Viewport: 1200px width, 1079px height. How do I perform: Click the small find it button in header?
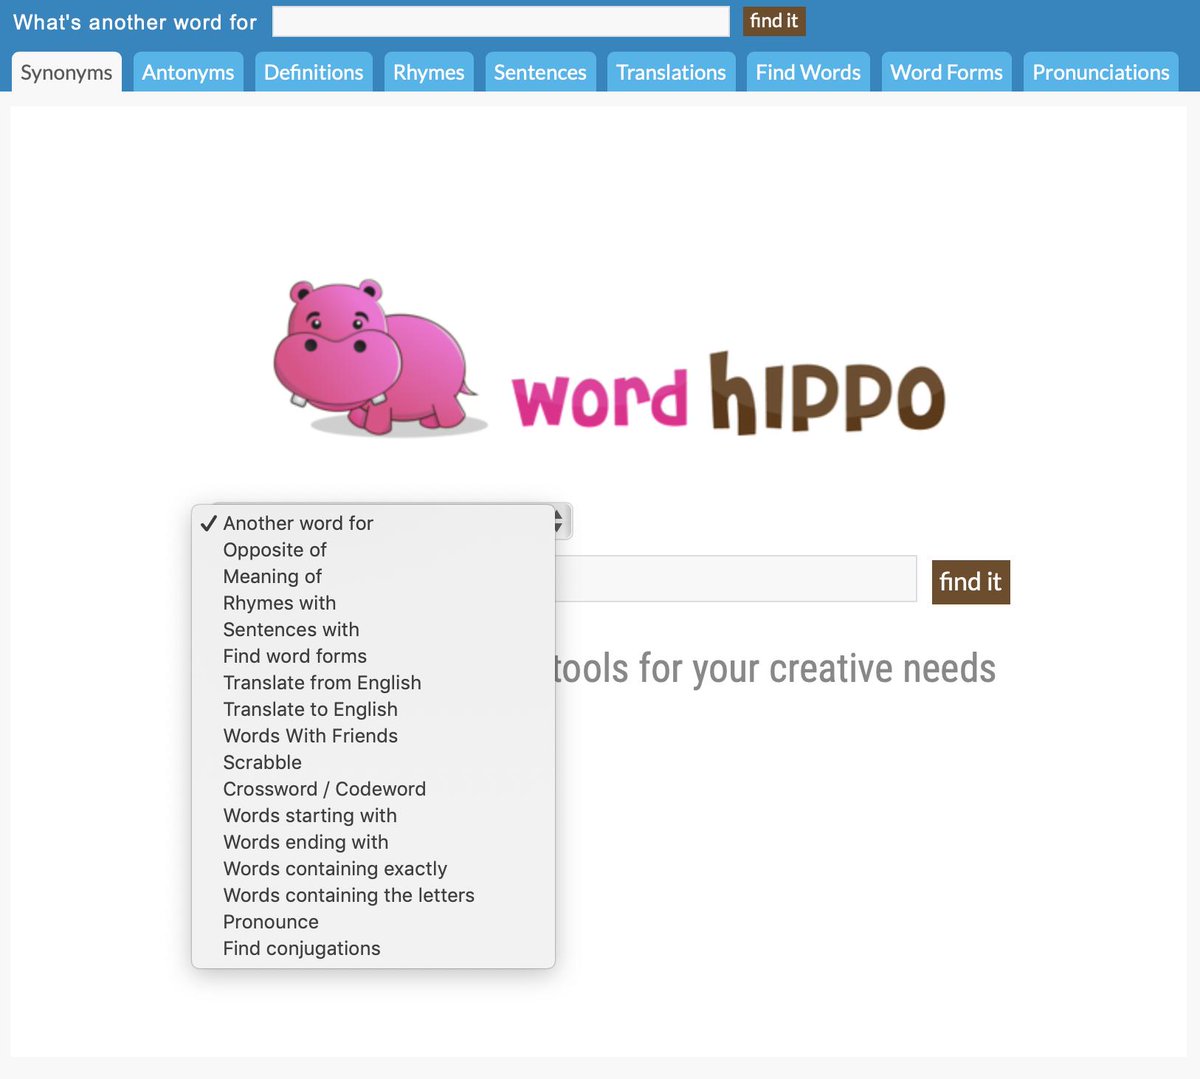click(774, 21)
